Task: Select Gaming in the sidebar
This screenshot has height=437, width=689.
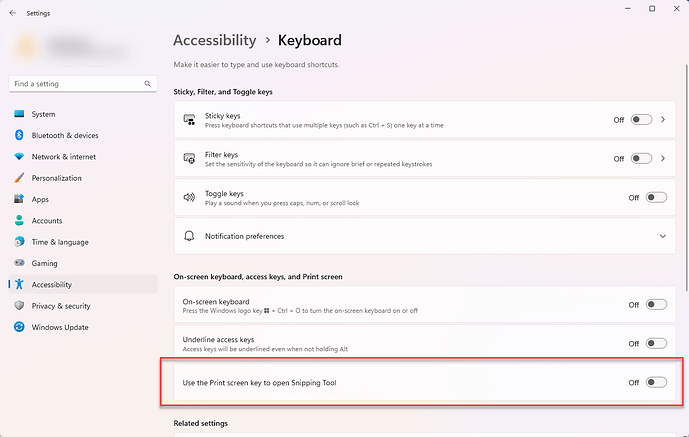Action: click(x=44, y=263)
